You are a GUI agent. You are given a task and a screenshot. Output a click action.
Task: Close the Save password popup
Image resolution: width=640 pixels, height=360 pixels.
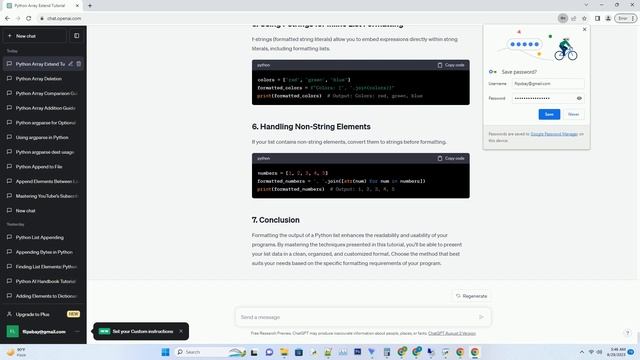tap(584, 29)
